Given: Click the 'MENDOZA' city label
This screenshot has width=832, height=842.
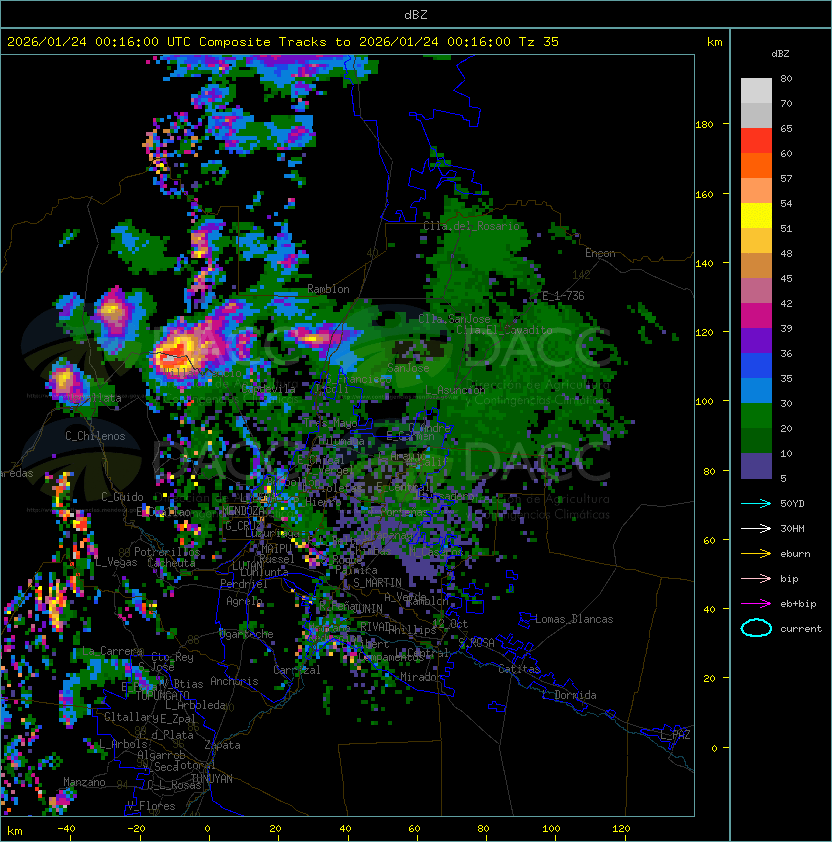Looking at the screenshot, I should 243,511.
